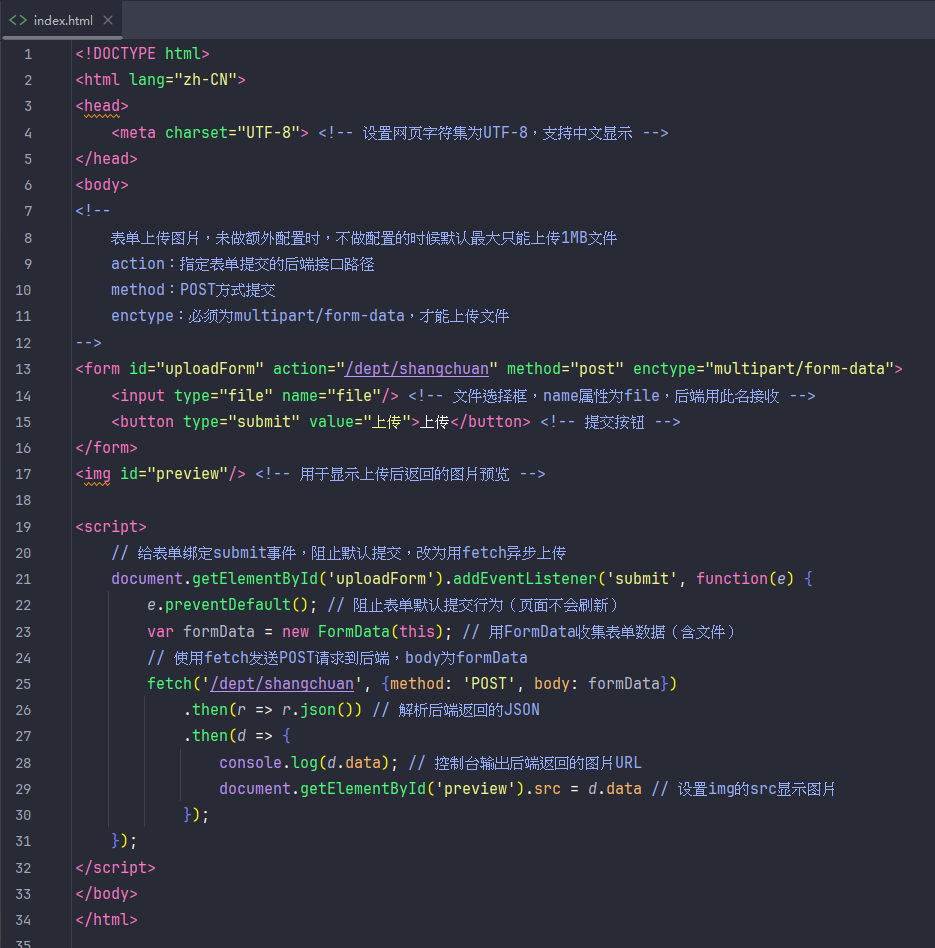Click the closing '</head>' tag

click(x=106, y=158)
